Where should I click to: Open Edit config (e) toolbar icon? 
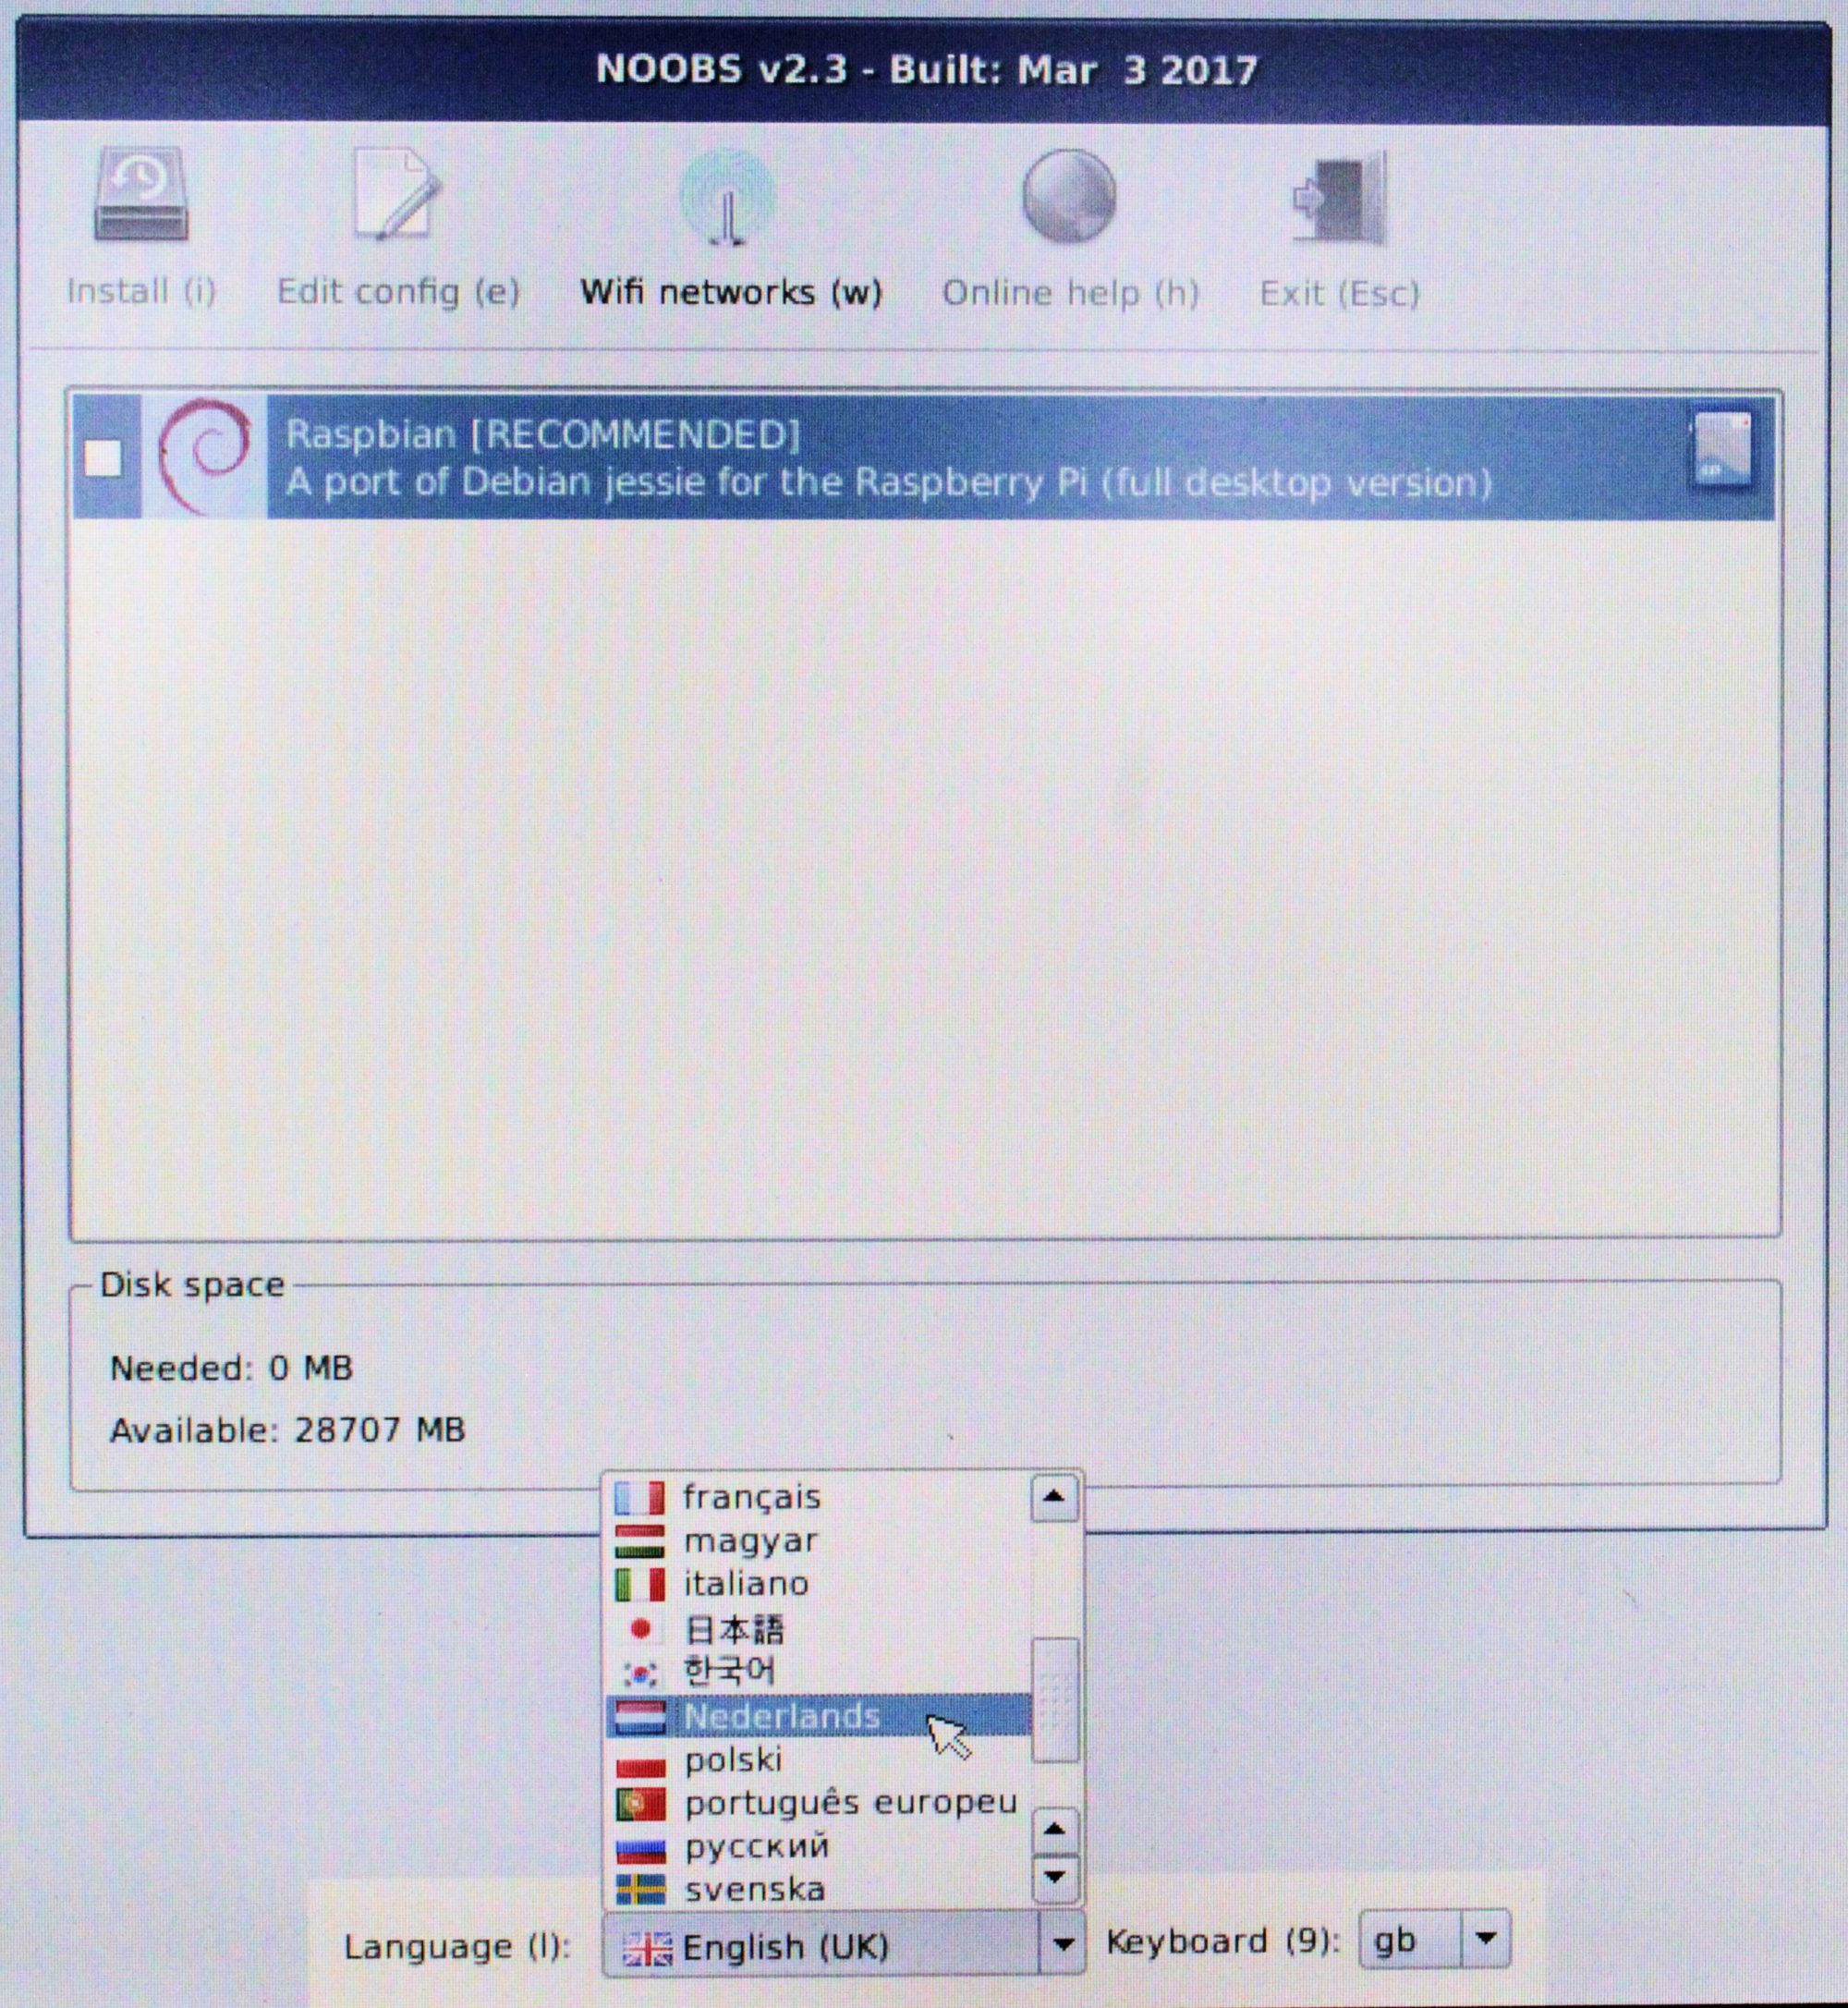point(397,194)
